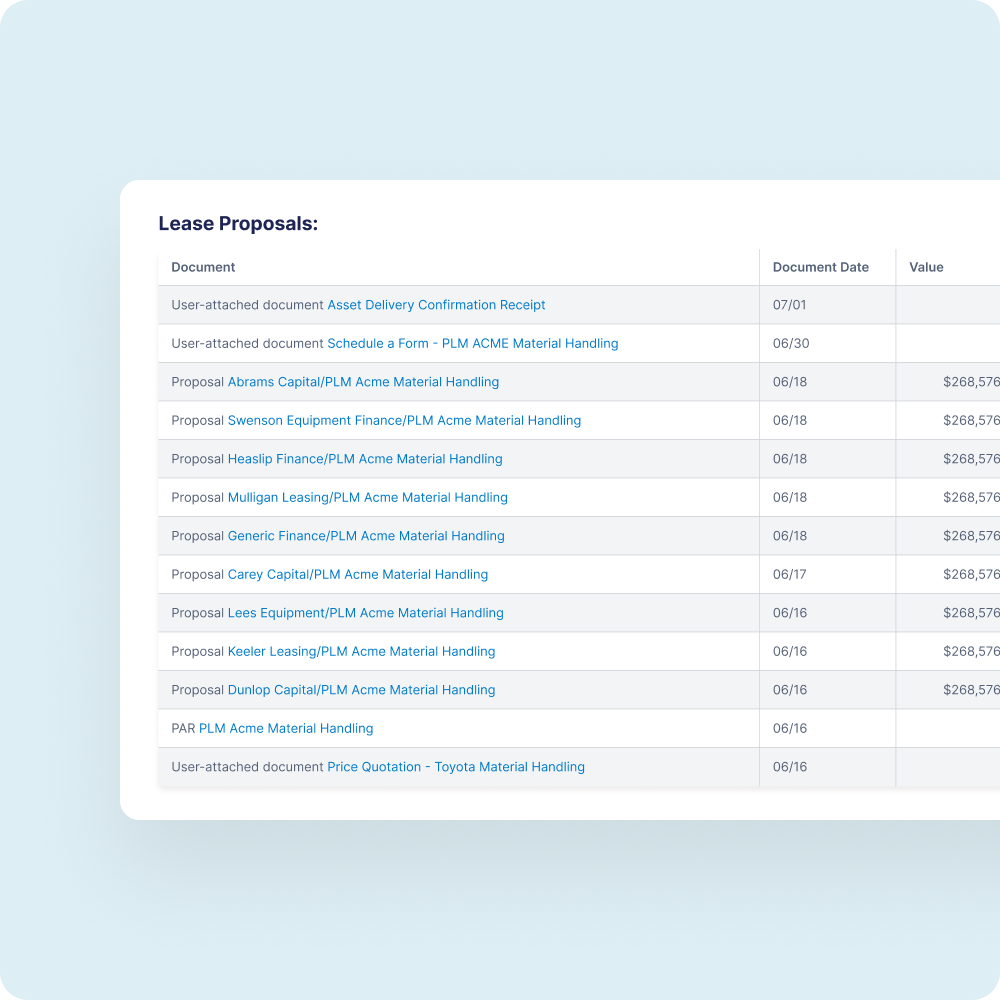The height and width of the screenshot is (1000, 1000).
Task: Open Heaslip Finance proposal link
Action: tap(365, 459)
